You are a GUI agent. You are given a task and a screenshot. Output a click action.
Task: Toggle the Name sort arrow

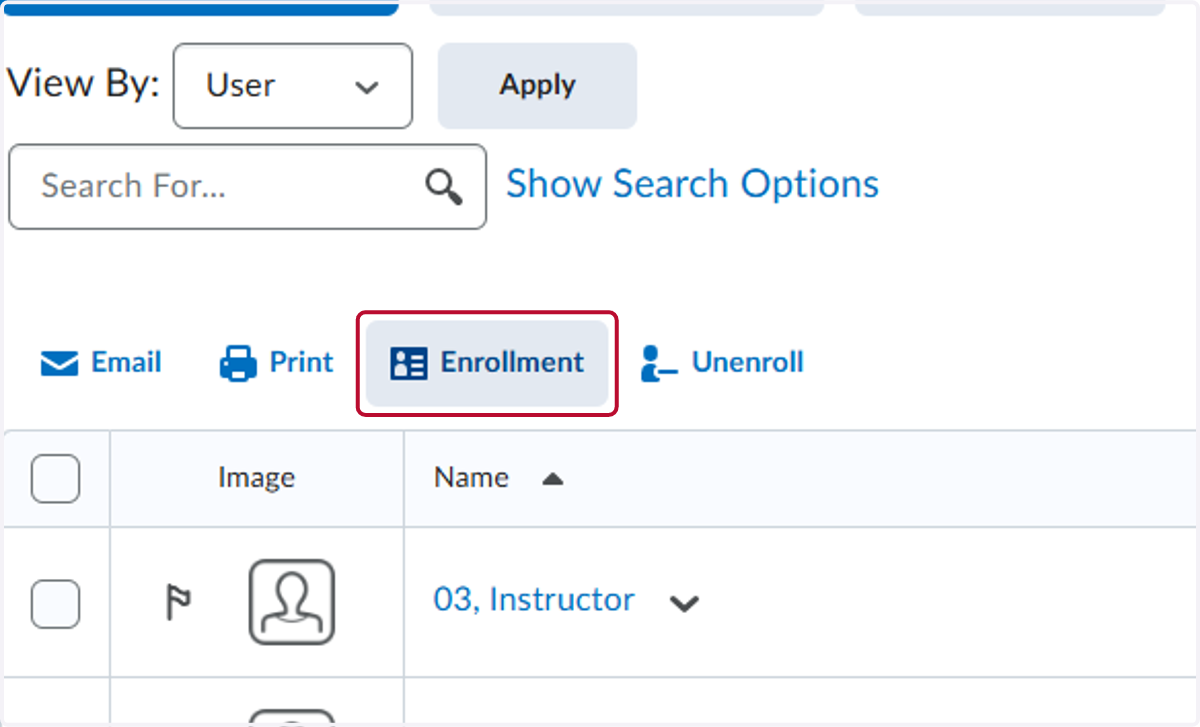[x=553, y=479]
